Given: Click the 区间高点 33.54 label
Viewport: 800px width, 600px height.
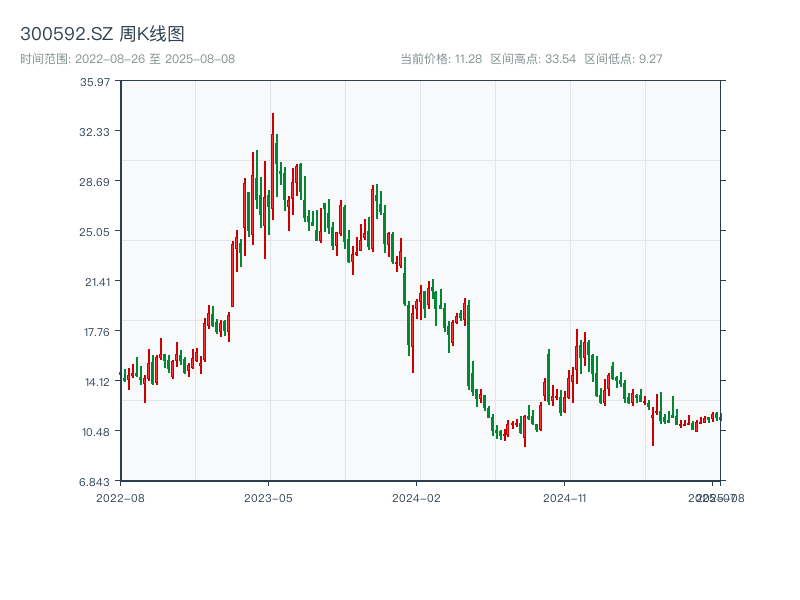Looking at the screenshot, I should coord(532,59).
